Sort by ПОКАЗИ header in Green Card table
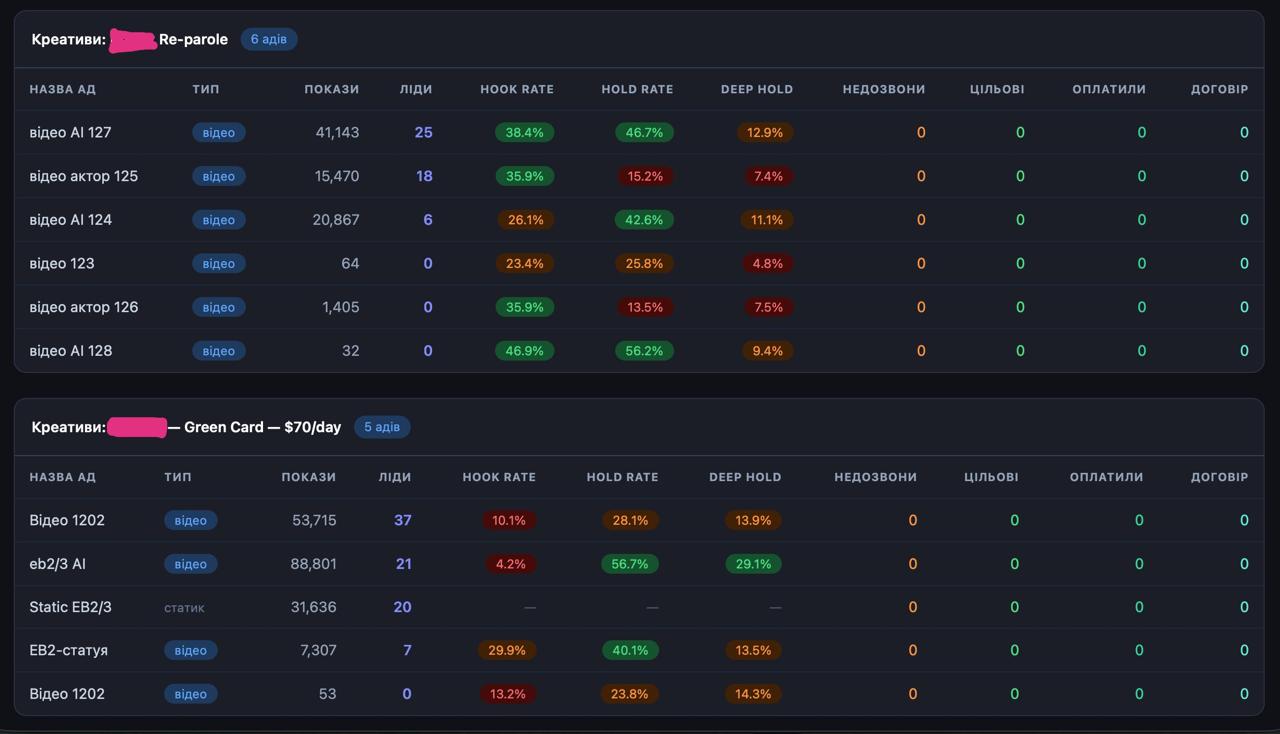This screenshot has height=734, width=1280. (x=309, y=477)
